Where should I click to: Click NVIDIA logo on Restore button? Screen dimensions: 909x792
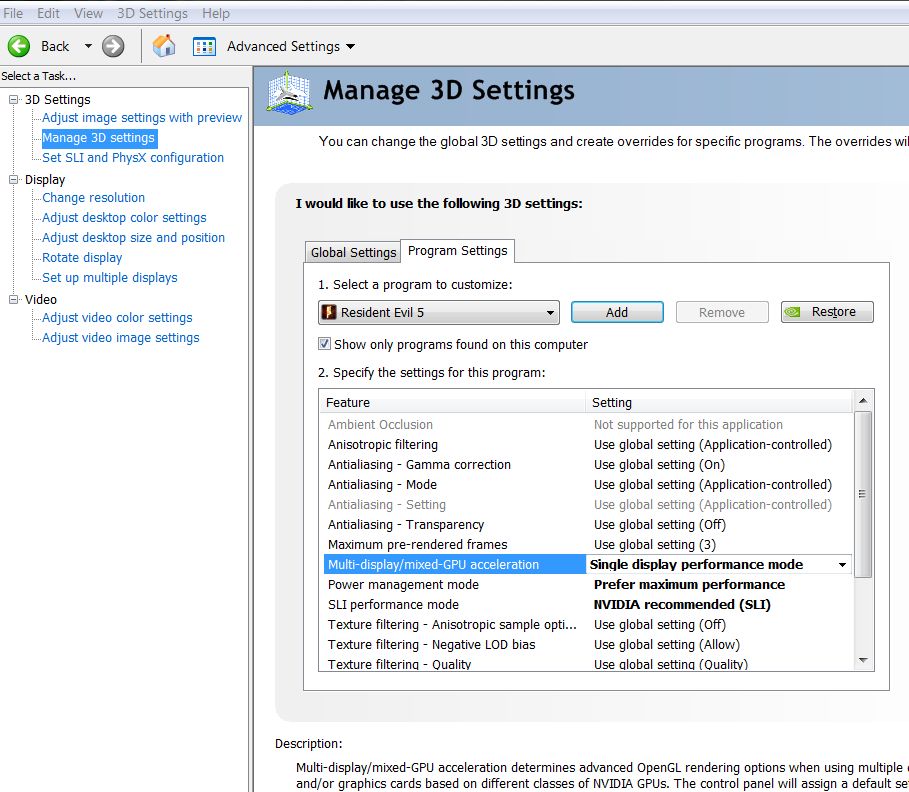792,312
